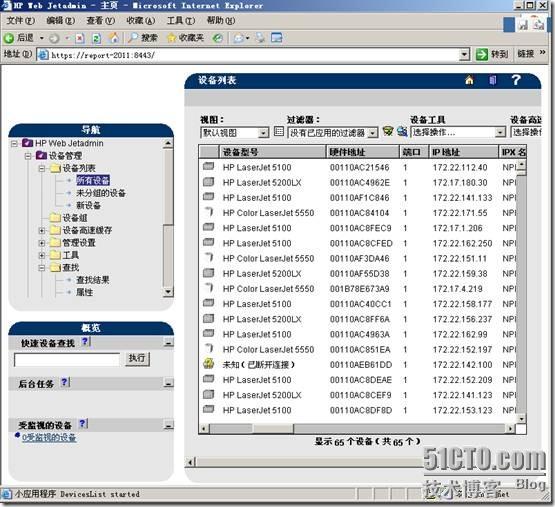This screenshot has height=507, width=555.
Task: Collapse the 设备列表 tree node
Action: [x=42, y=169]
